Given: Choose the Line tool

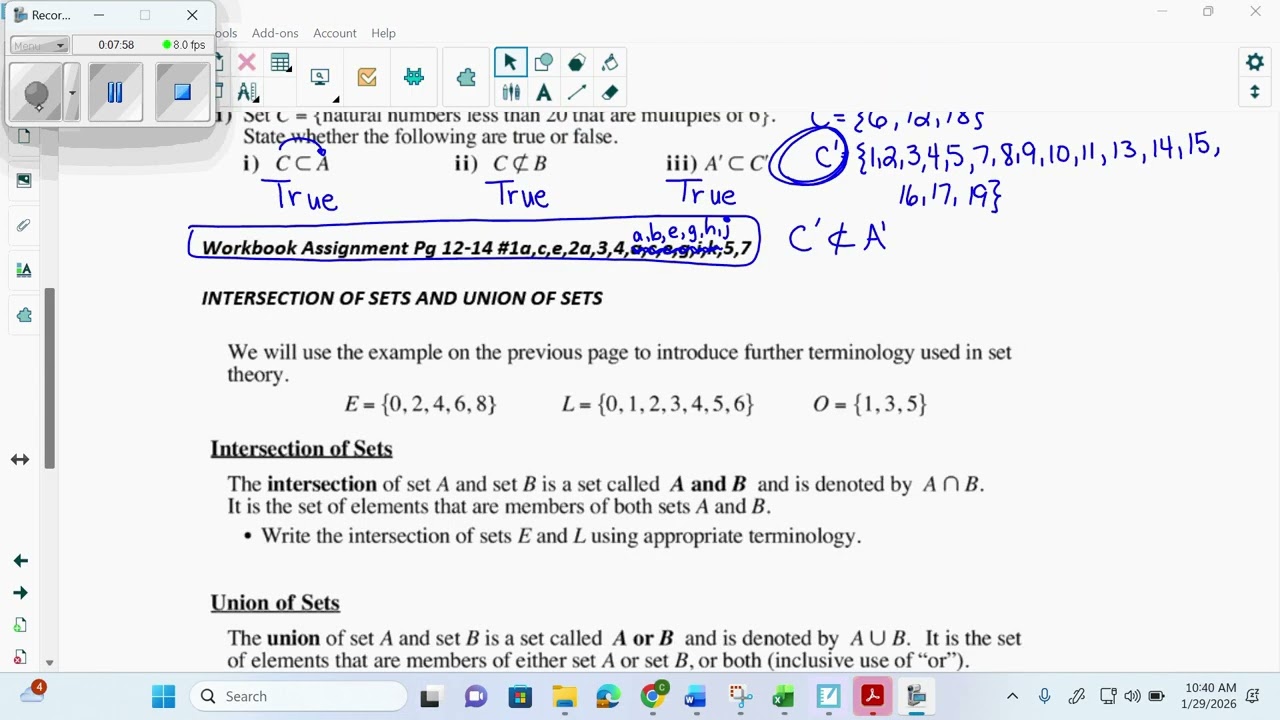Looking at the screenshot, I should 577,92.
